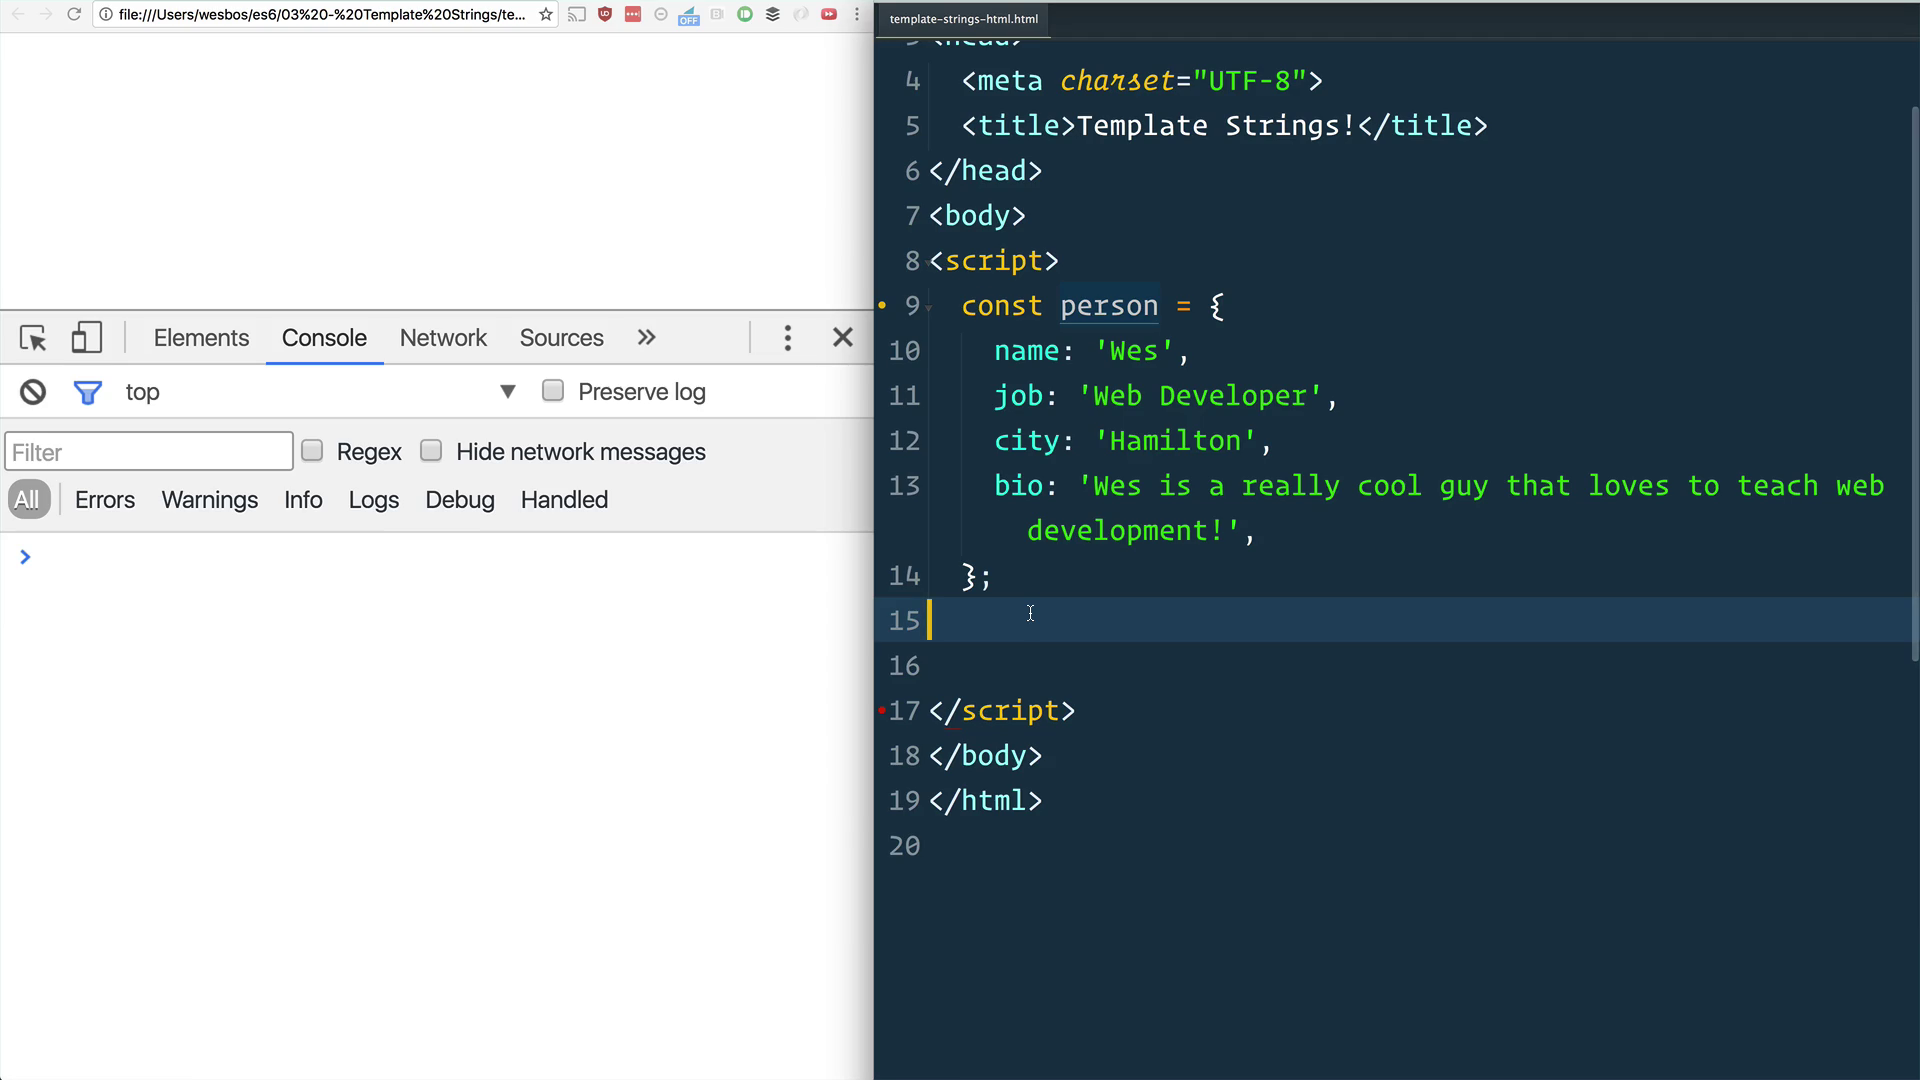Open the site info icon in the address bar
This screenshot has width=1920, height=1080.
106,14
